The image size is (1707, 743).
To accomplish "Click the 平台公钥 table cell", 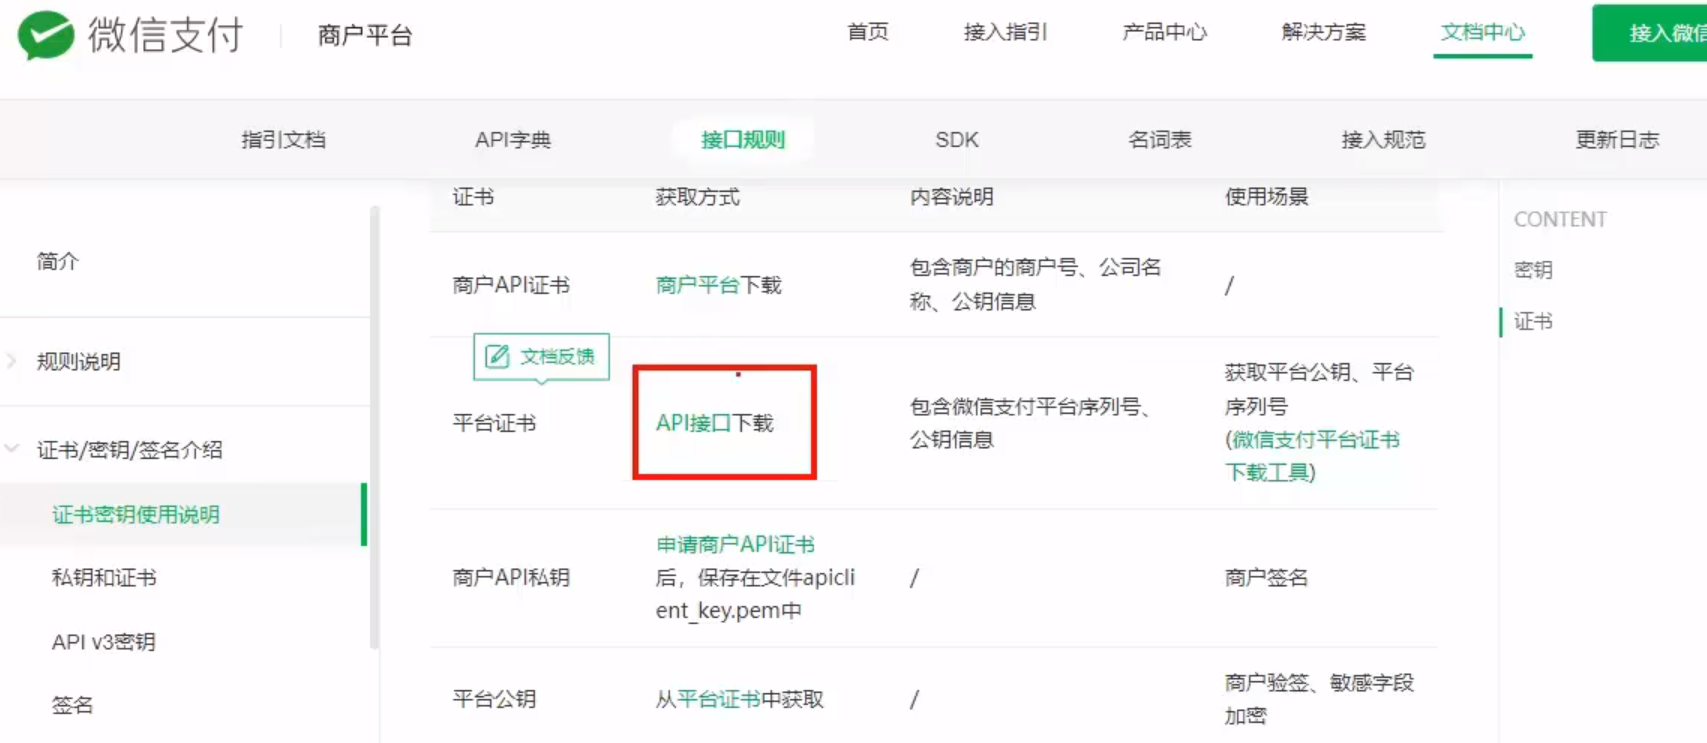I will pyautogui.click(x=494, y=699).
